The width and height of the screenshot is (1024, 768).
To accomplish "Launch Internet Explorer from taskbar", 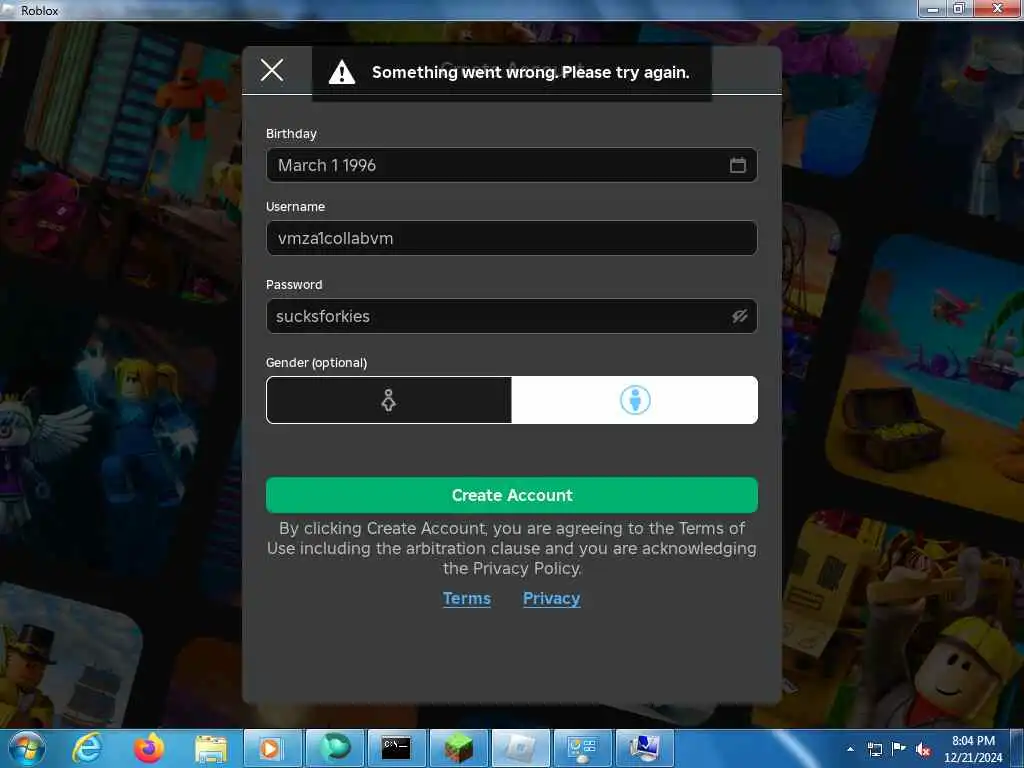I will pyautogui.click(x=87, y=748).
